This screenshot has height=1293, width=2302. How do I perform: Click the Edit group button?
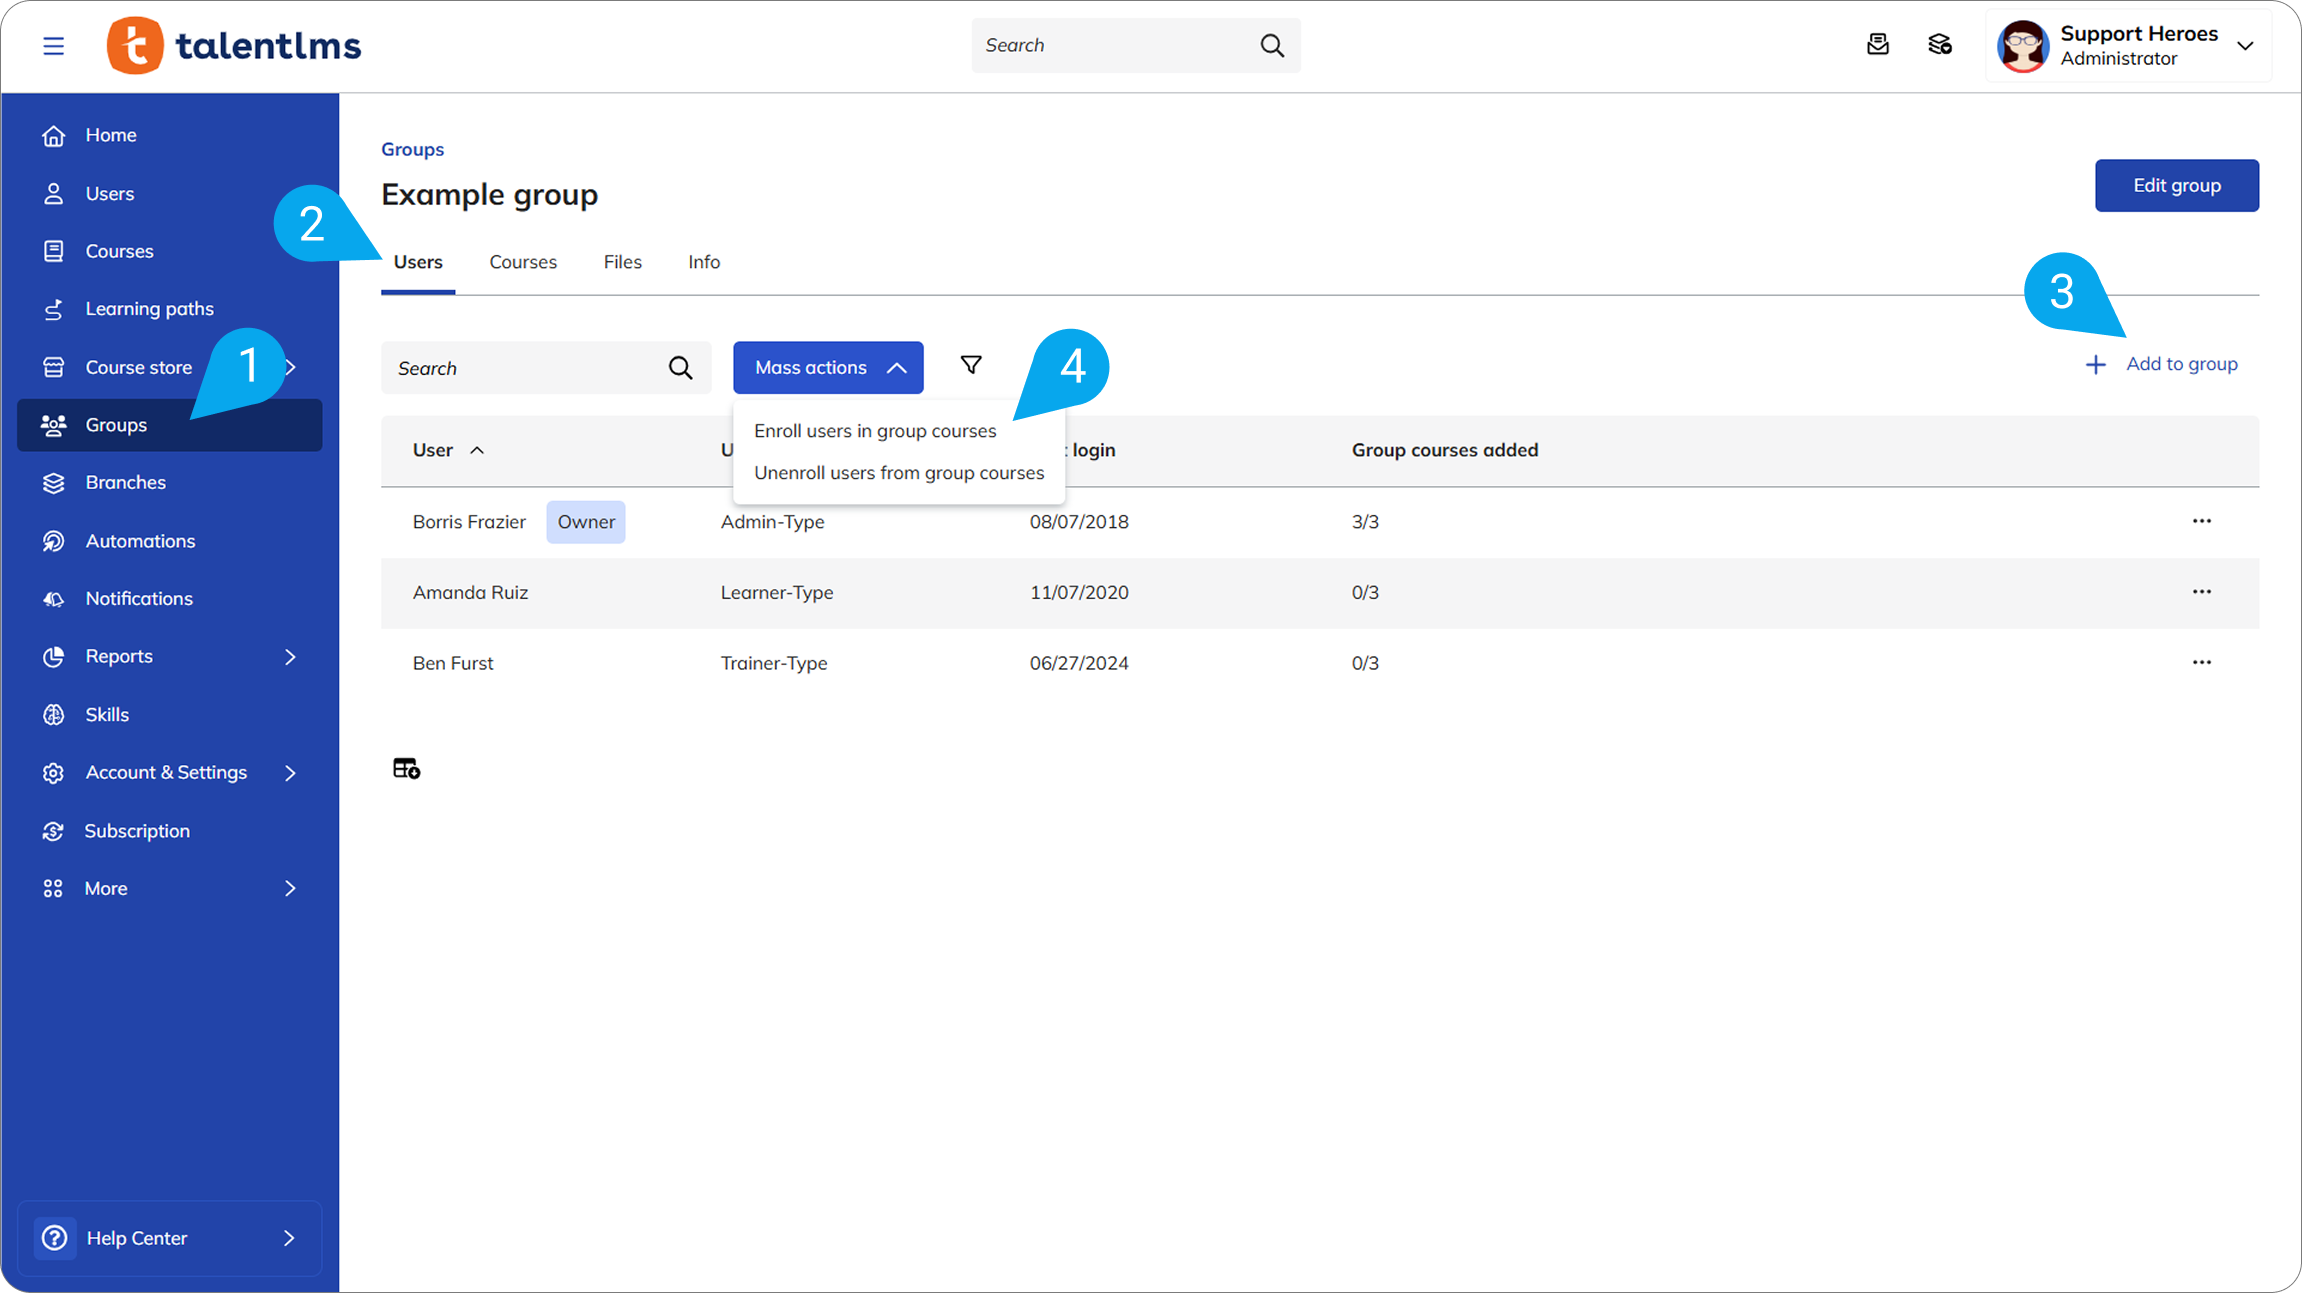pos(2176,185)
